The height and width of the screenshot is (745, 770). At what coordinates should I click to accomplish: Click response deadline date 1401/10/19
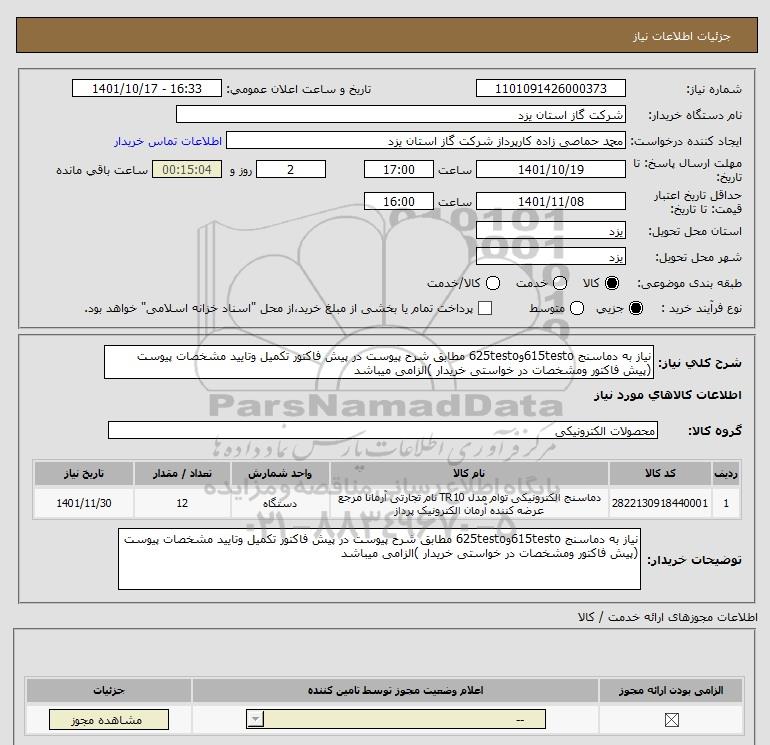550,170
